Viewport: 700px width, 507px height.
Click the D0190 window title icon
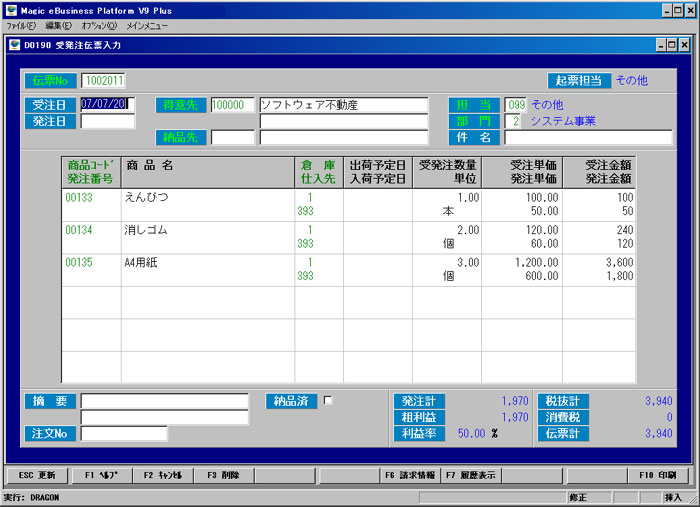click(15, 45)
